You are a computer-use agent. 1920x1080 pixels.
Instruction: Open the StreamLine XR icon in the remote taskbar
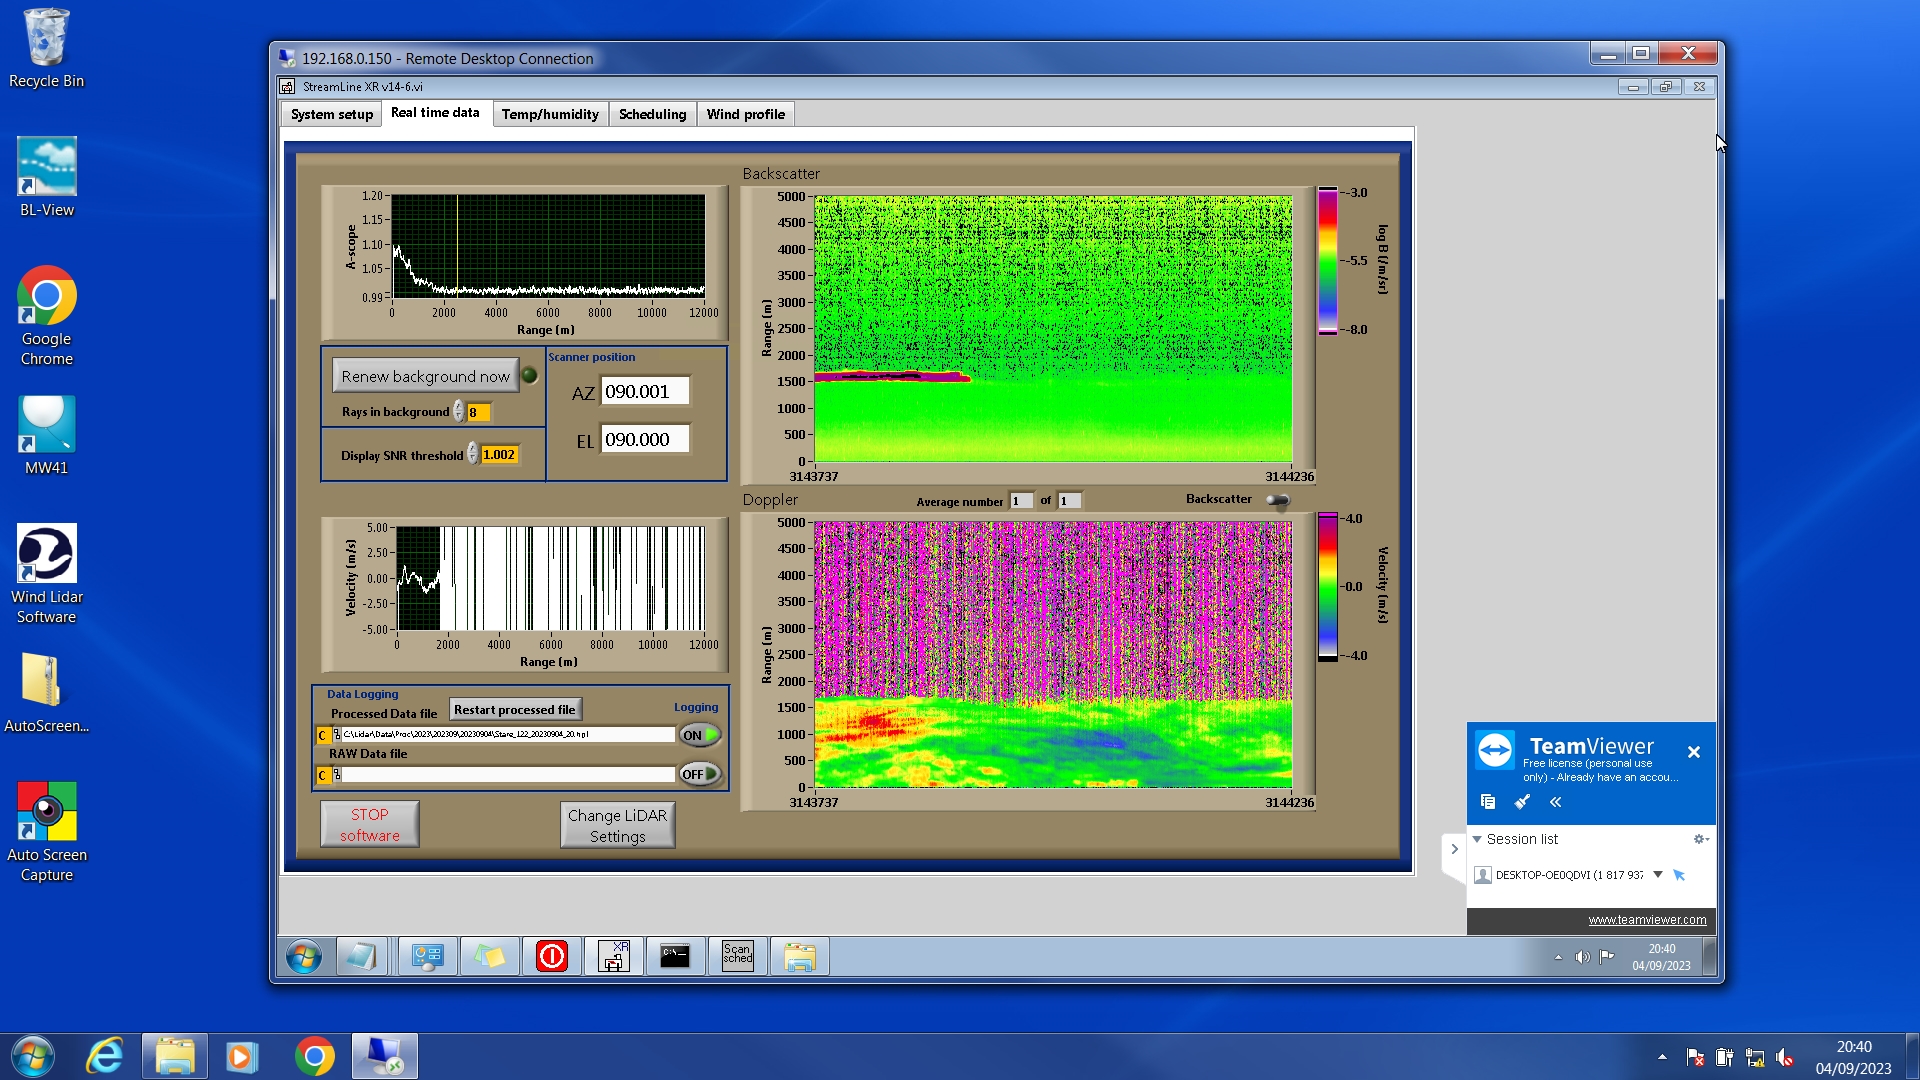[614, 957]
